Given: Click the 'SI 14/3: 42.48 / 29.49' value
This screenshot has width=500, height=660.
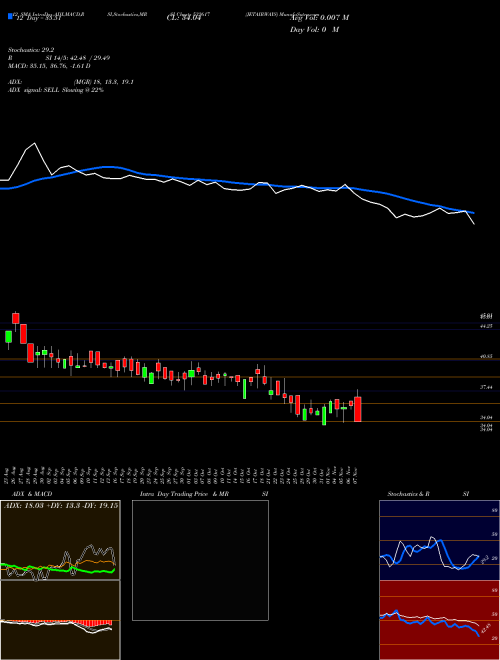Looking at the screenshot, I should (x=78, y=58).
